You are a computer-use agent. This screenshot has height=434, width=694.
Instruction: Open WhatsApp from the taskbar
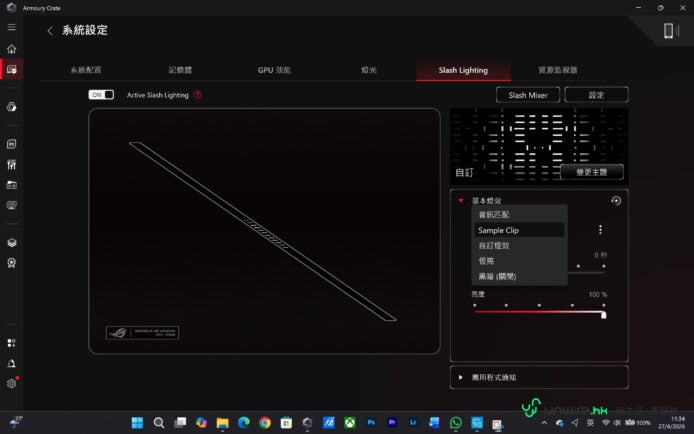coord(455,422)
